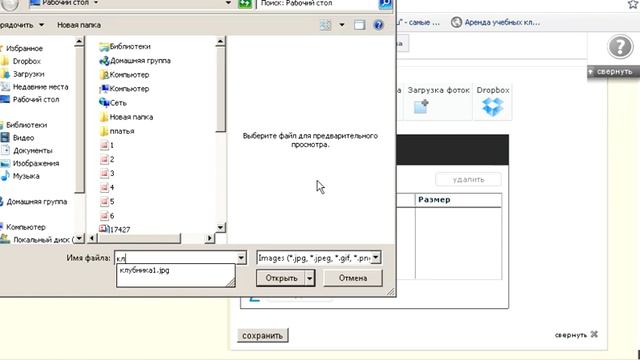
Task: Click the Рабочий стол search field
Action: (x=317, y=3)
